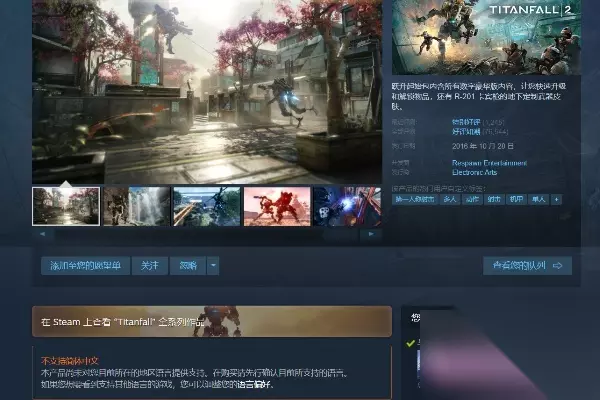Open the Respawn Entertainment developer link
Viewport: 600px width, 400px height.
(489, 163)
